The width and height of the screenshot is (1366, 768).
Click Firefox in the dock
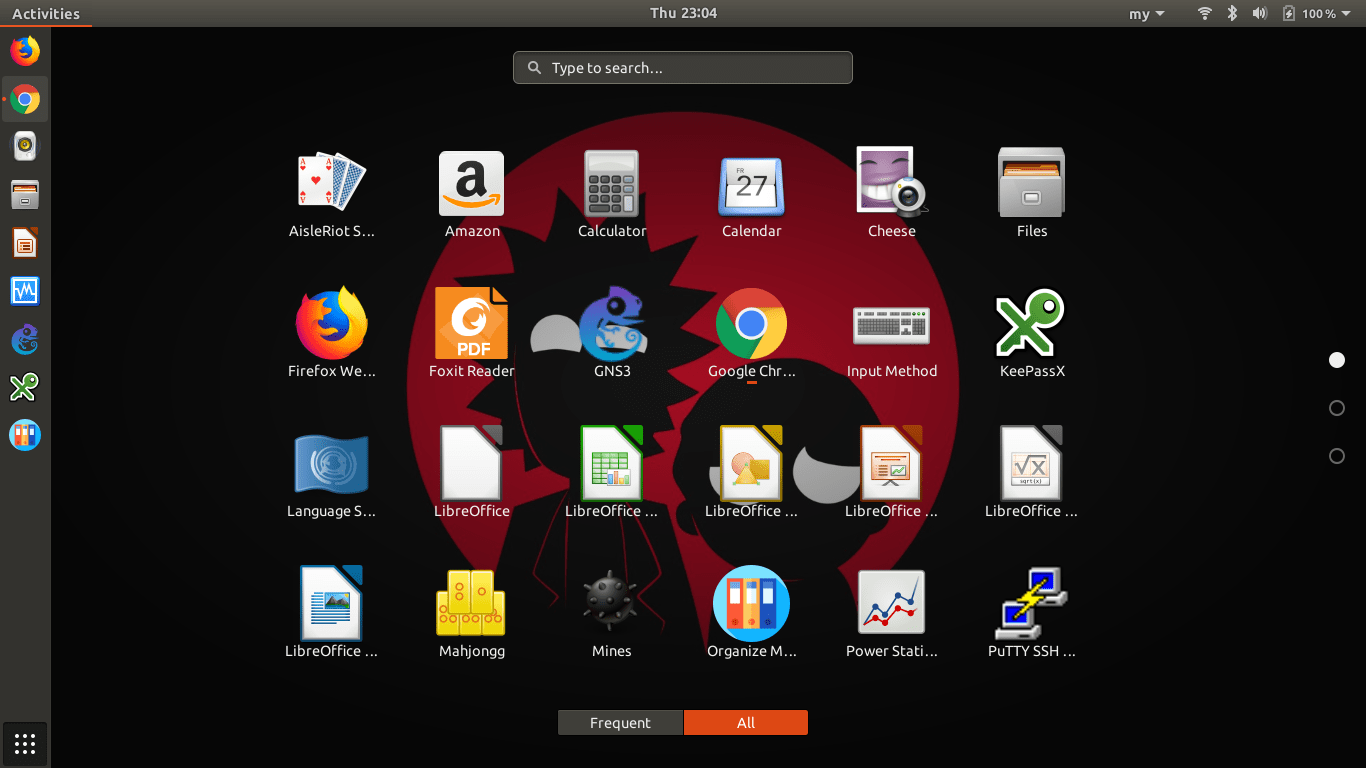25,51
